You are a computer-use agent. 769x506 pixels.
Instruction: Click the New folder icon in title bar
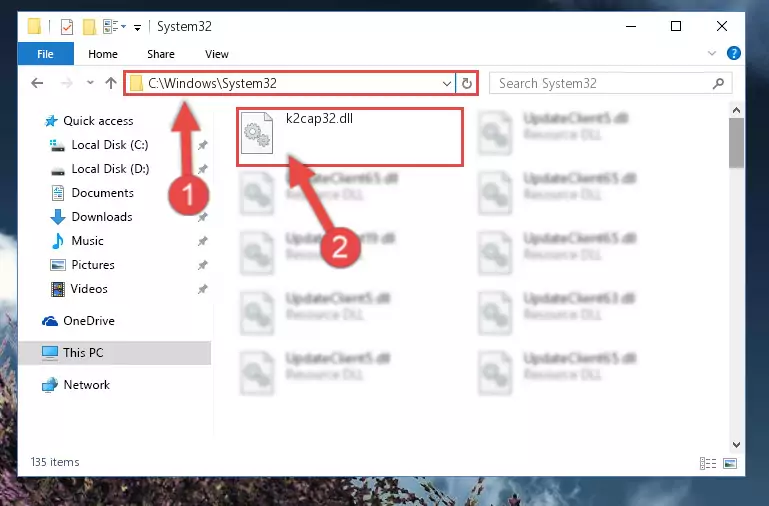pyautogui.click(x=89, y=26)
